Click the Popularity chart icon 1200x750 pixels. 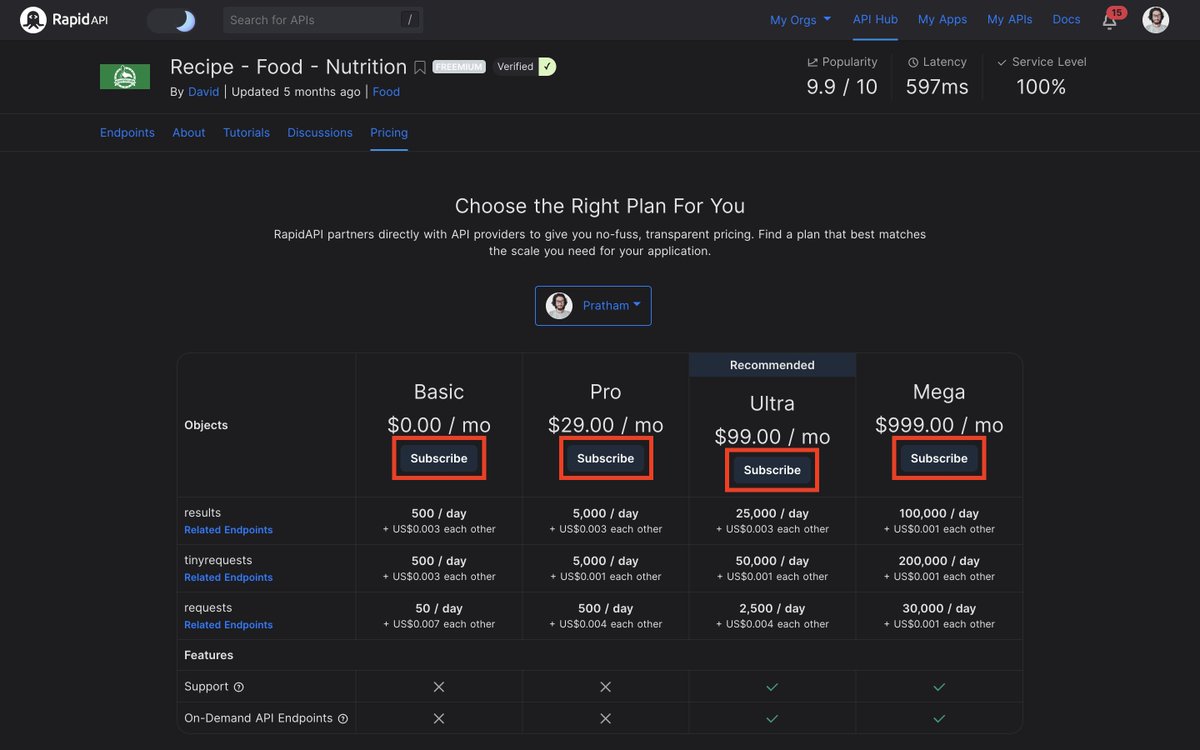(812, 62)
